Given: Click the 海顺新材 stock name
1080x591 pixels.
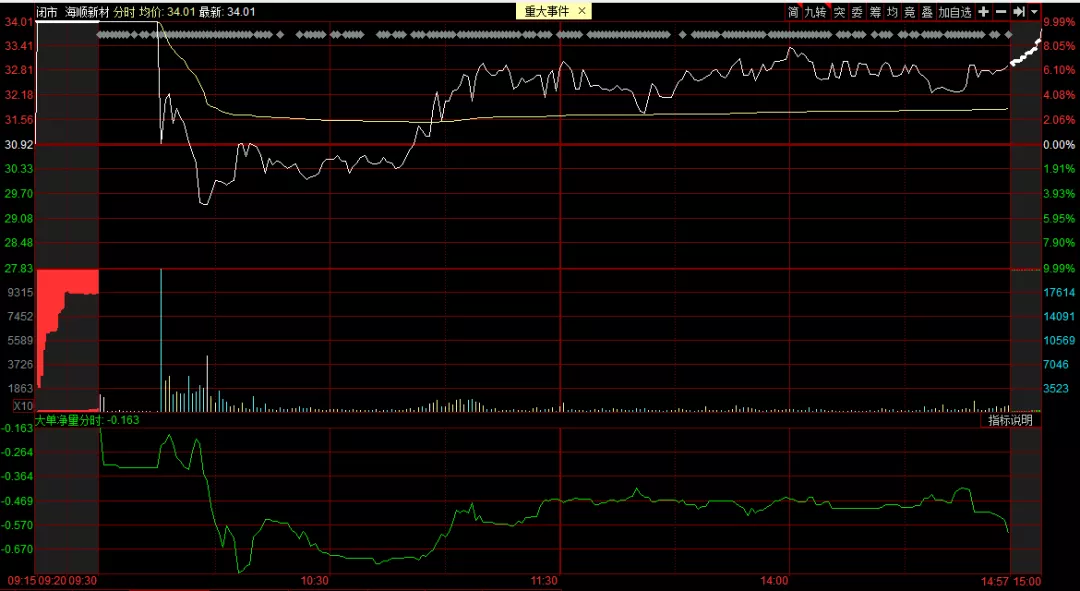Looking at the screenshot, I should pos(87,12).
